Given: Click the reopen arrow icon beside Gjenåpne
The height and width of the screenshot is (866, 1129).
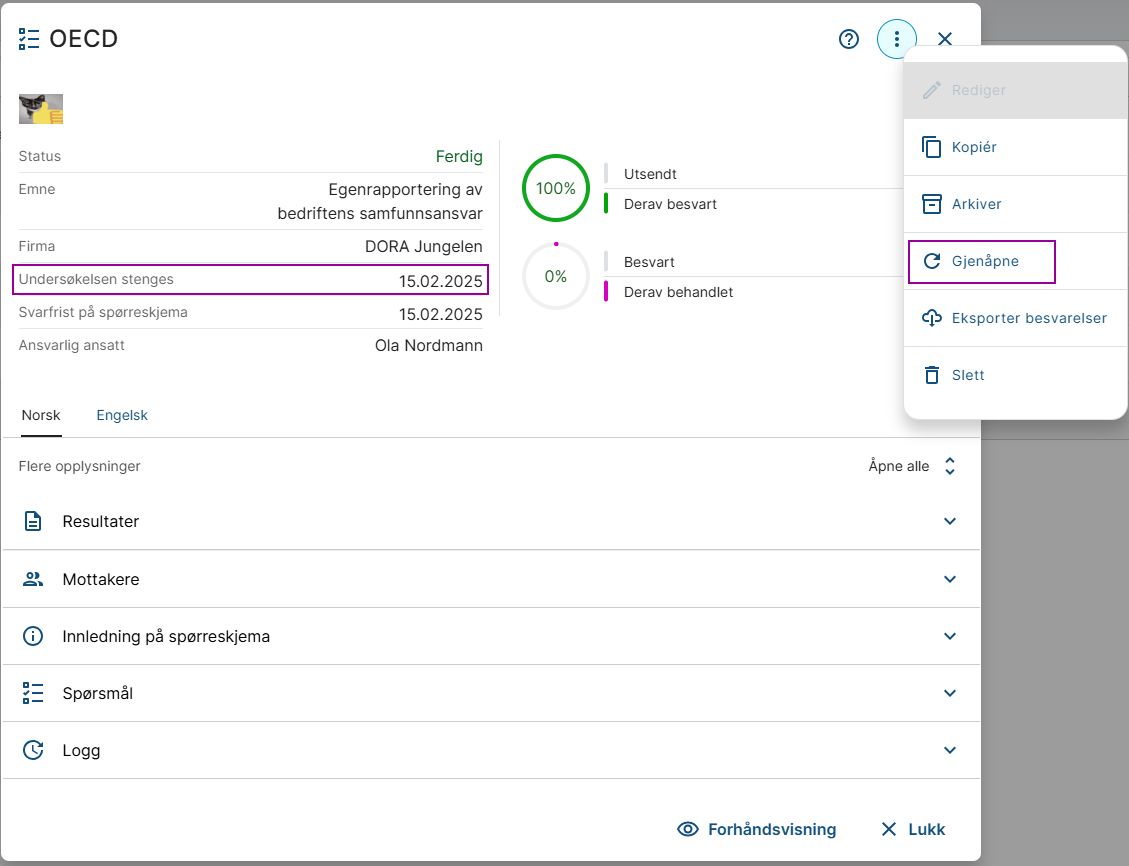Looking at the screenshot, I should [x=932, y=261].
